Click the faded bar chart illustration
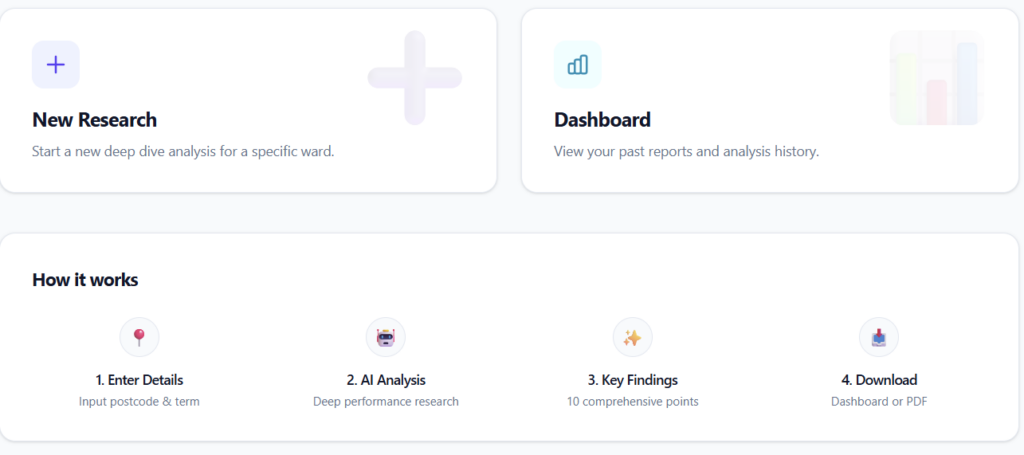Image resolution: width=1024 pixels, height=455 pixels. (937, 78)
